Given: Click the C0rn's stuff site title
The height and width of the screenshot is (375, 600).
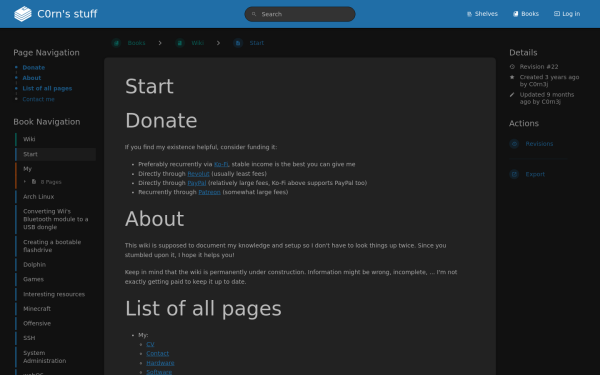Looking at the screenshot, I should point(67,14).
